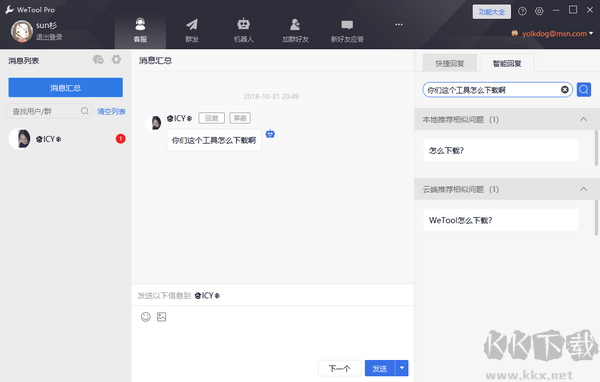Collapse the 云端推荐相似问题 section
This screenshot has width=600, height=382.
point(583,189)
